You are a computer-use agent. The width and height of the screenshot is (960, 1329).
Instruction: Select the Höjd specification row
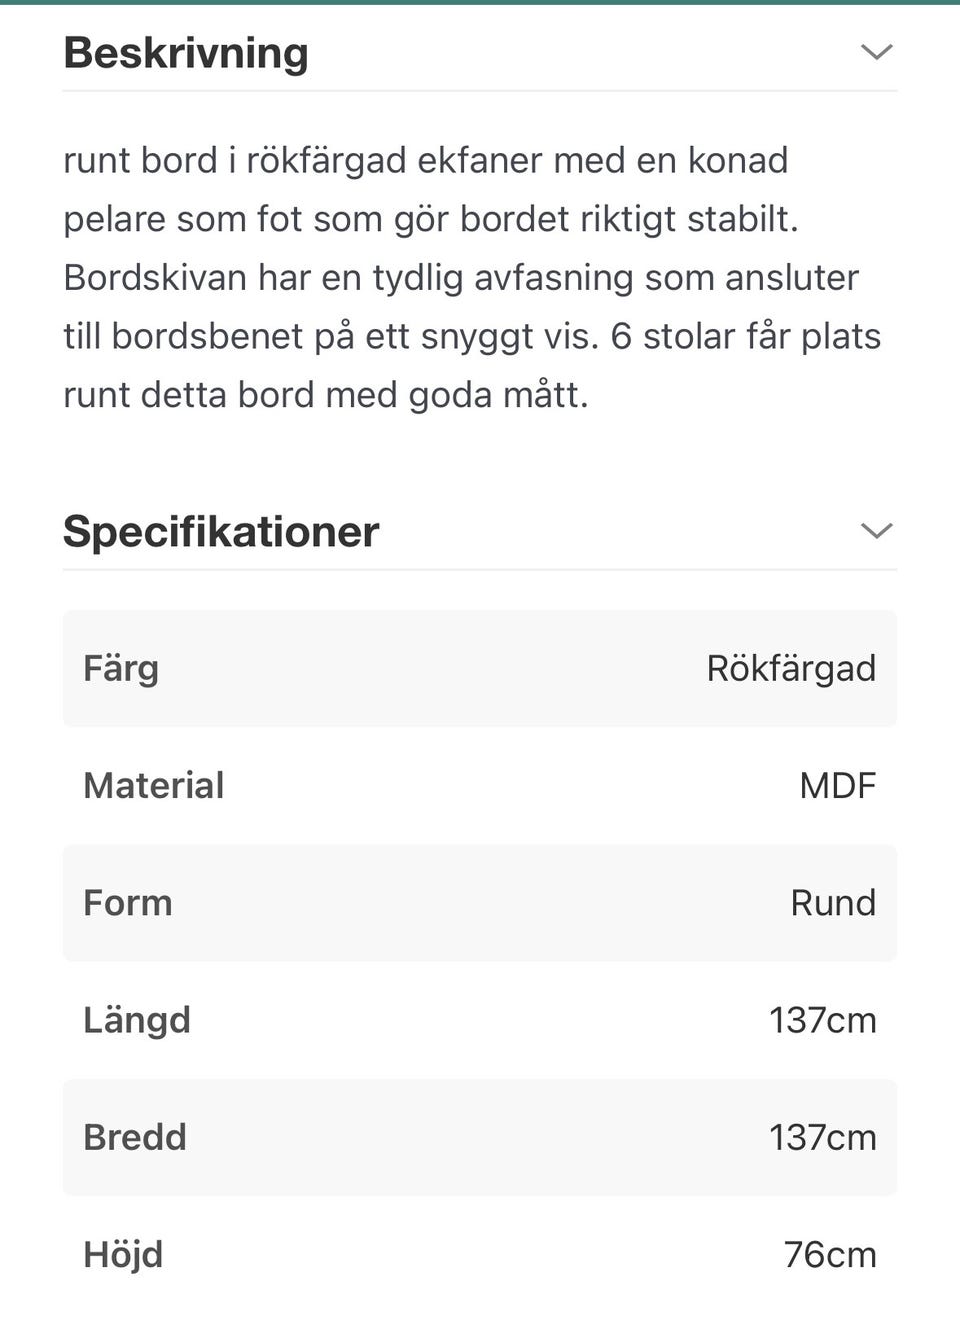pyautogui.click(x=480, y=1254)
